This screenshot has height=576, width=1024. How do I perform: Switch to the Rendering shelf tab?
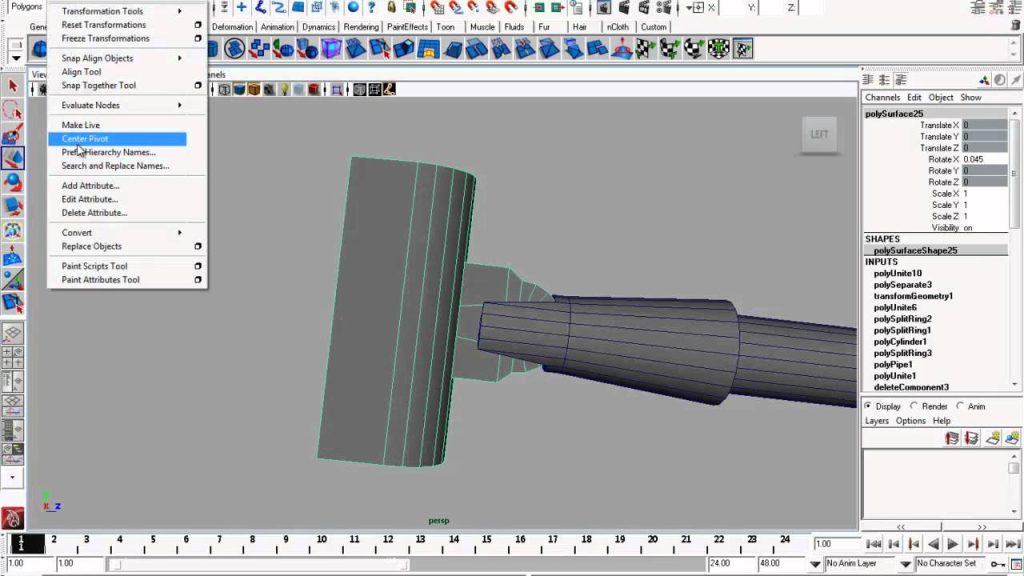point(361,27)
